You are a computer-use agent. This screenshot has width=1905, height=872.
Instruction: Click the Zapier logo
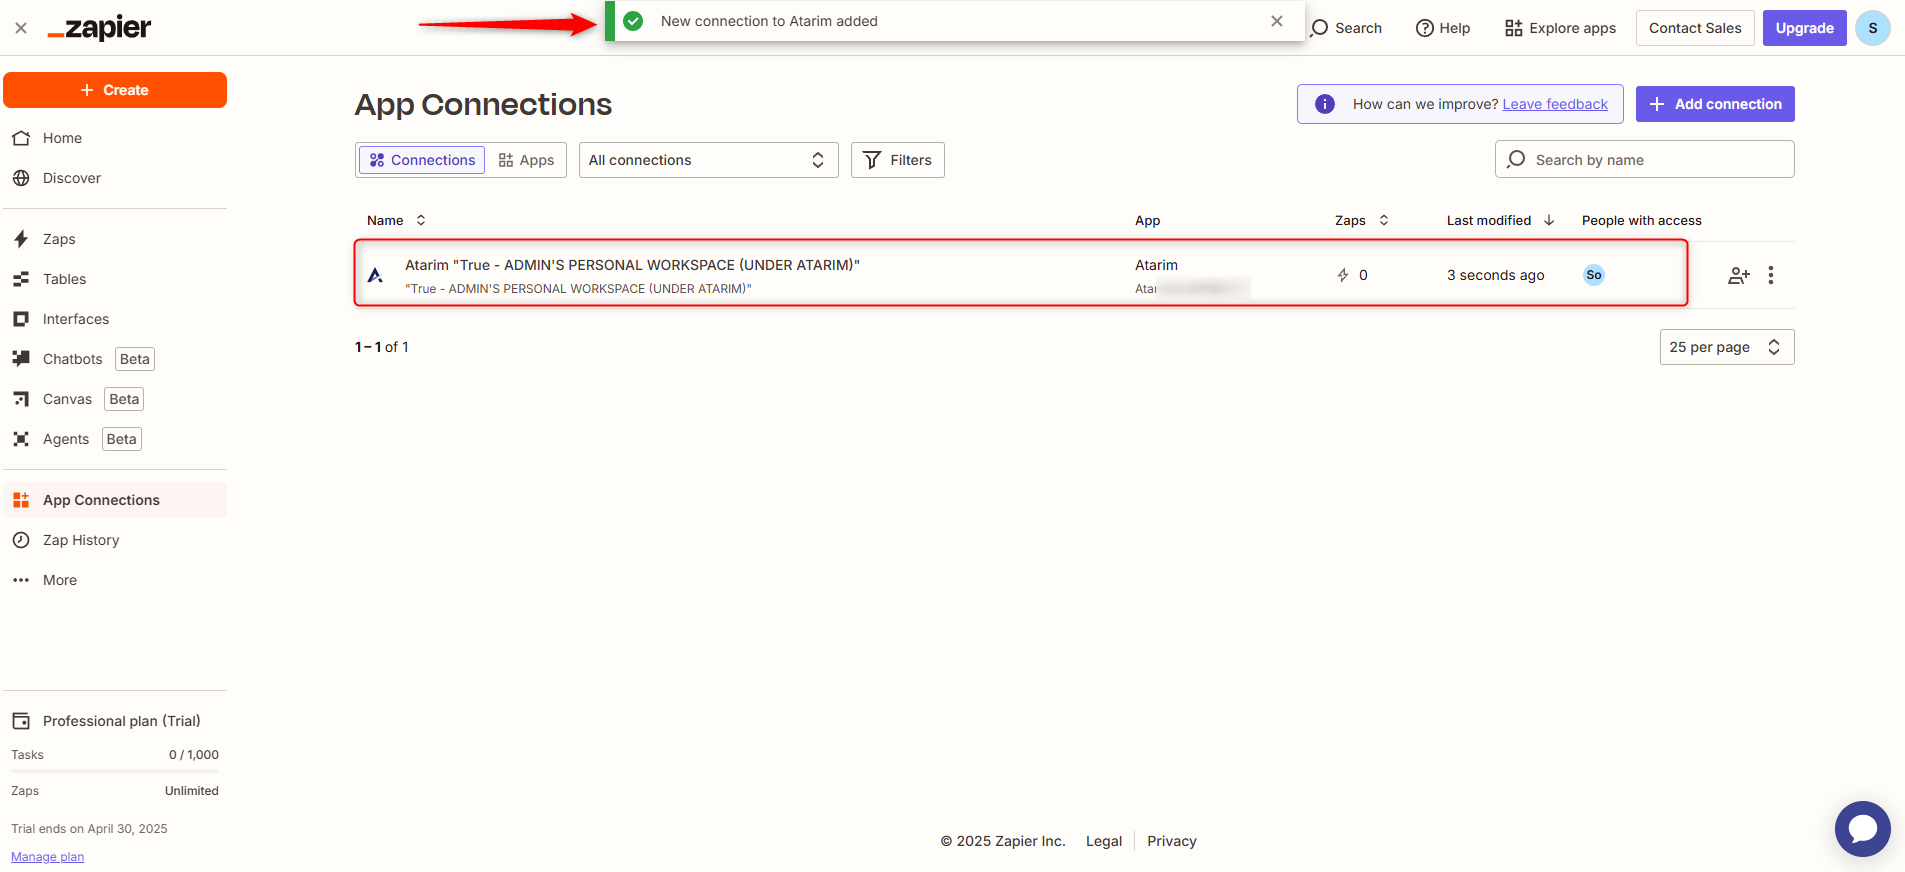pos(100,28)
